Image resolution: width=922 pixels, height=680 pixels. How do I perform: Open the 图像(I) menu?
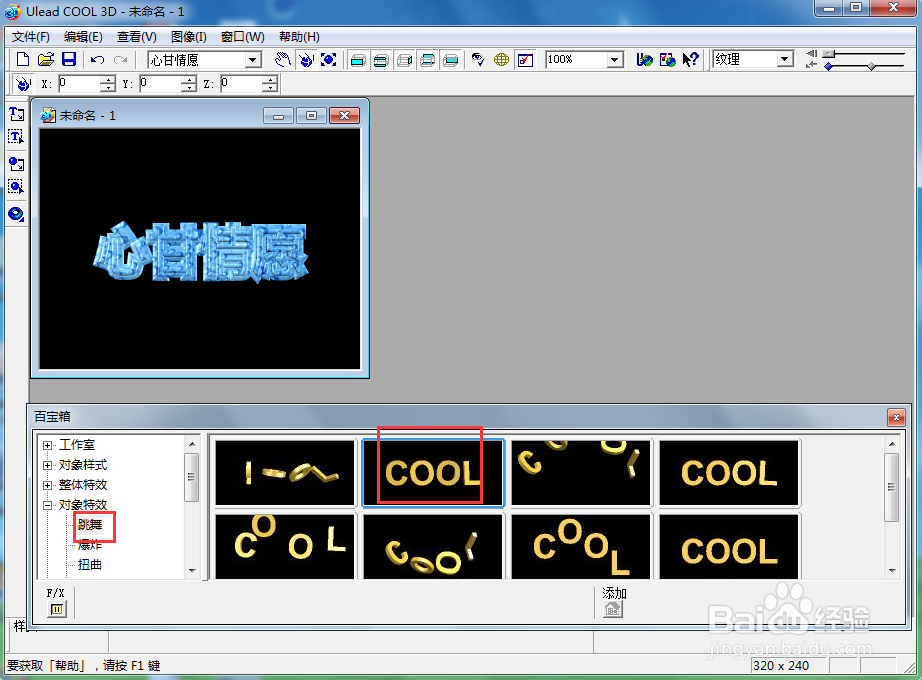(188, 36)
